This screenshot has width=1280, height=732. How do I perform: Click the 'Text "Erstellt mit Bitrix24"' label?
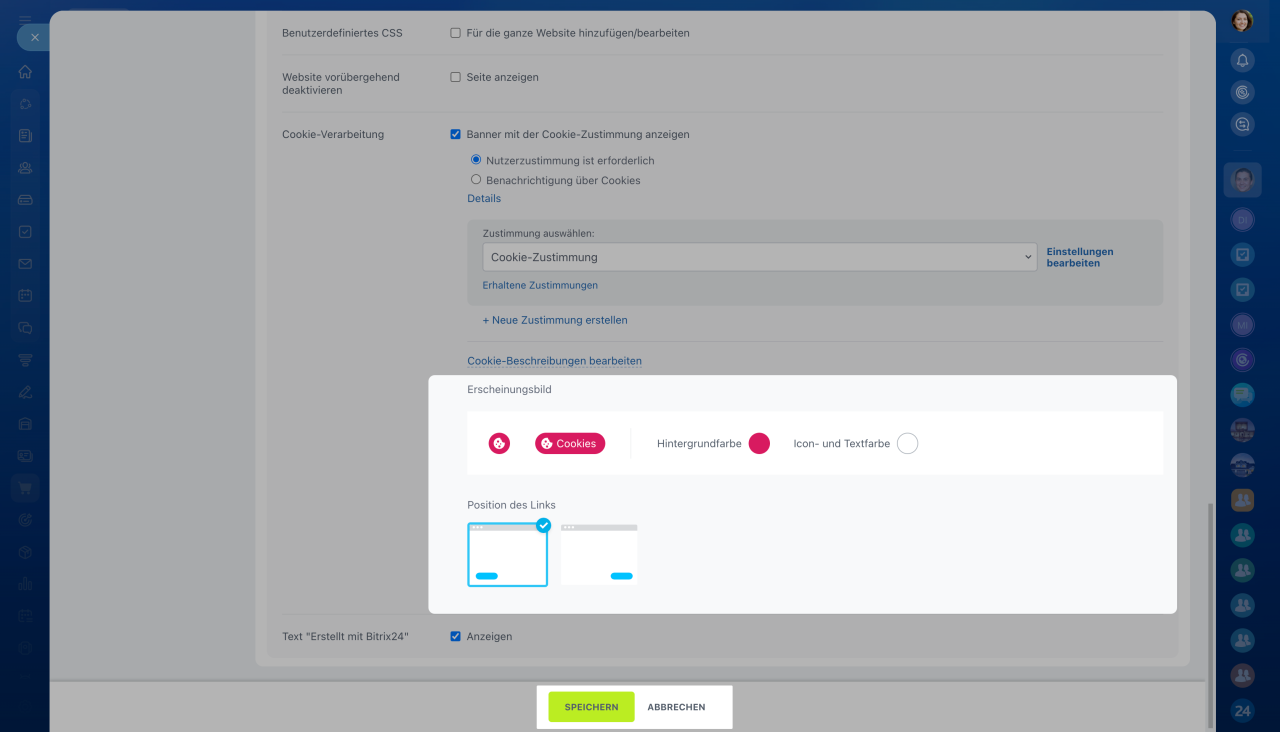coord(345,636)
